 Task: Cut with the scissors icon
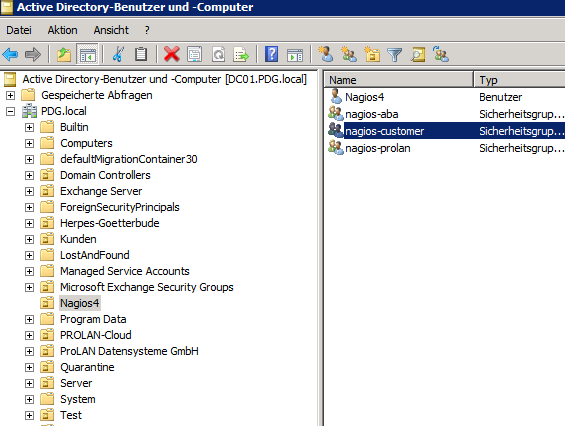pos(118,55)
